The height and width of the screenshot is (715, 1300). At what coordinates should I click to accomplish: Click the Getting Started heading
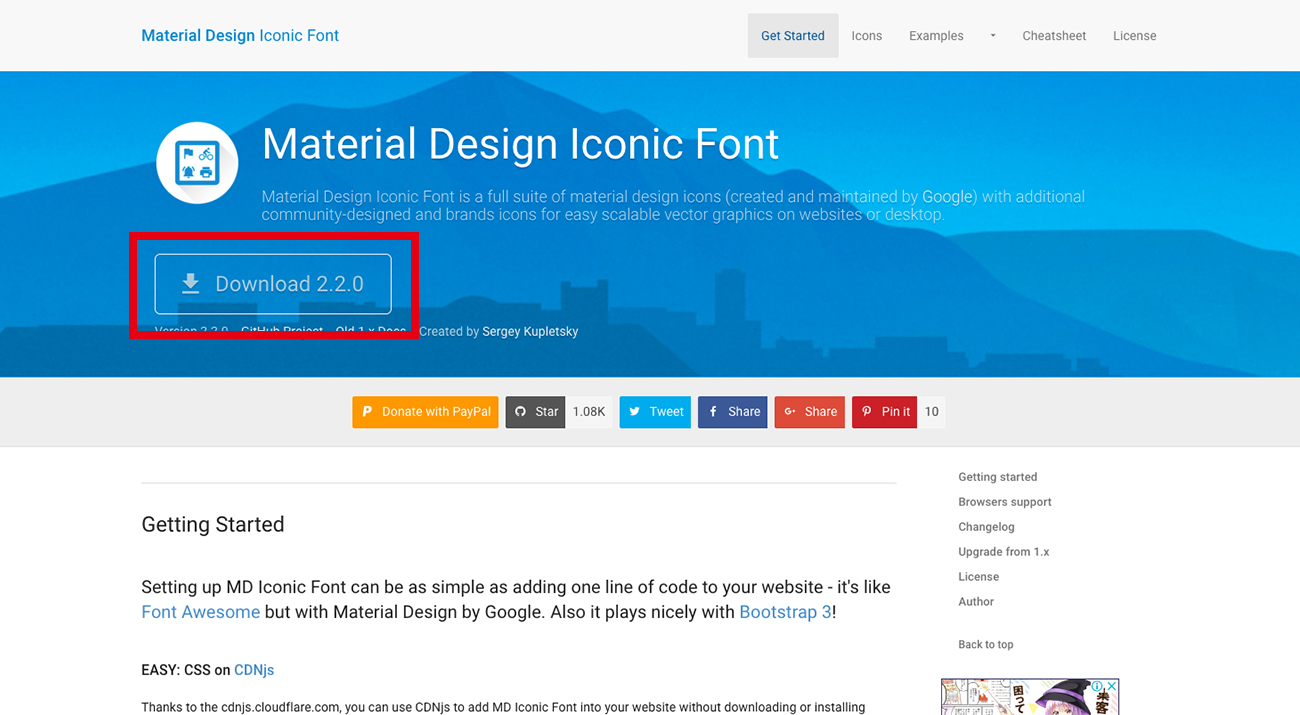pyautogui.click(x=213, y=525)
